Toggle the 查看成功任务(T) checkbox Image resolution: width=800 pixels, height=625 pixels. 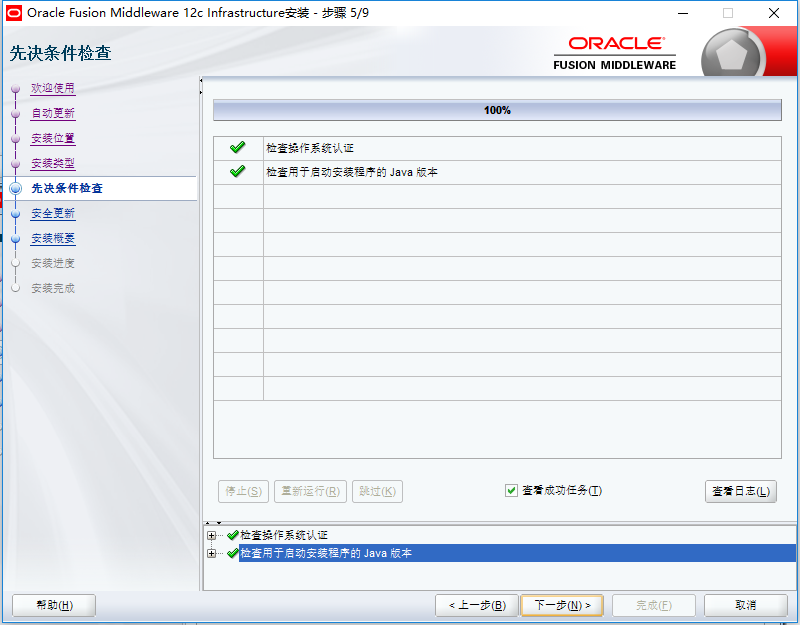(x=511, y=490)
